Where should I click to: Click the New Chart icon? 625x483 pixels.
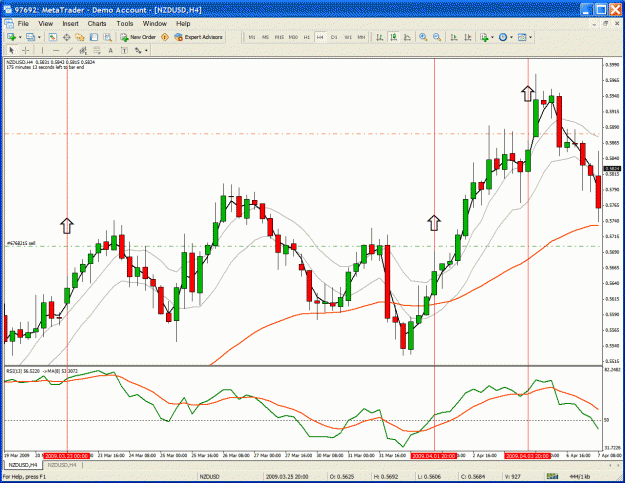tap(11, 37)
